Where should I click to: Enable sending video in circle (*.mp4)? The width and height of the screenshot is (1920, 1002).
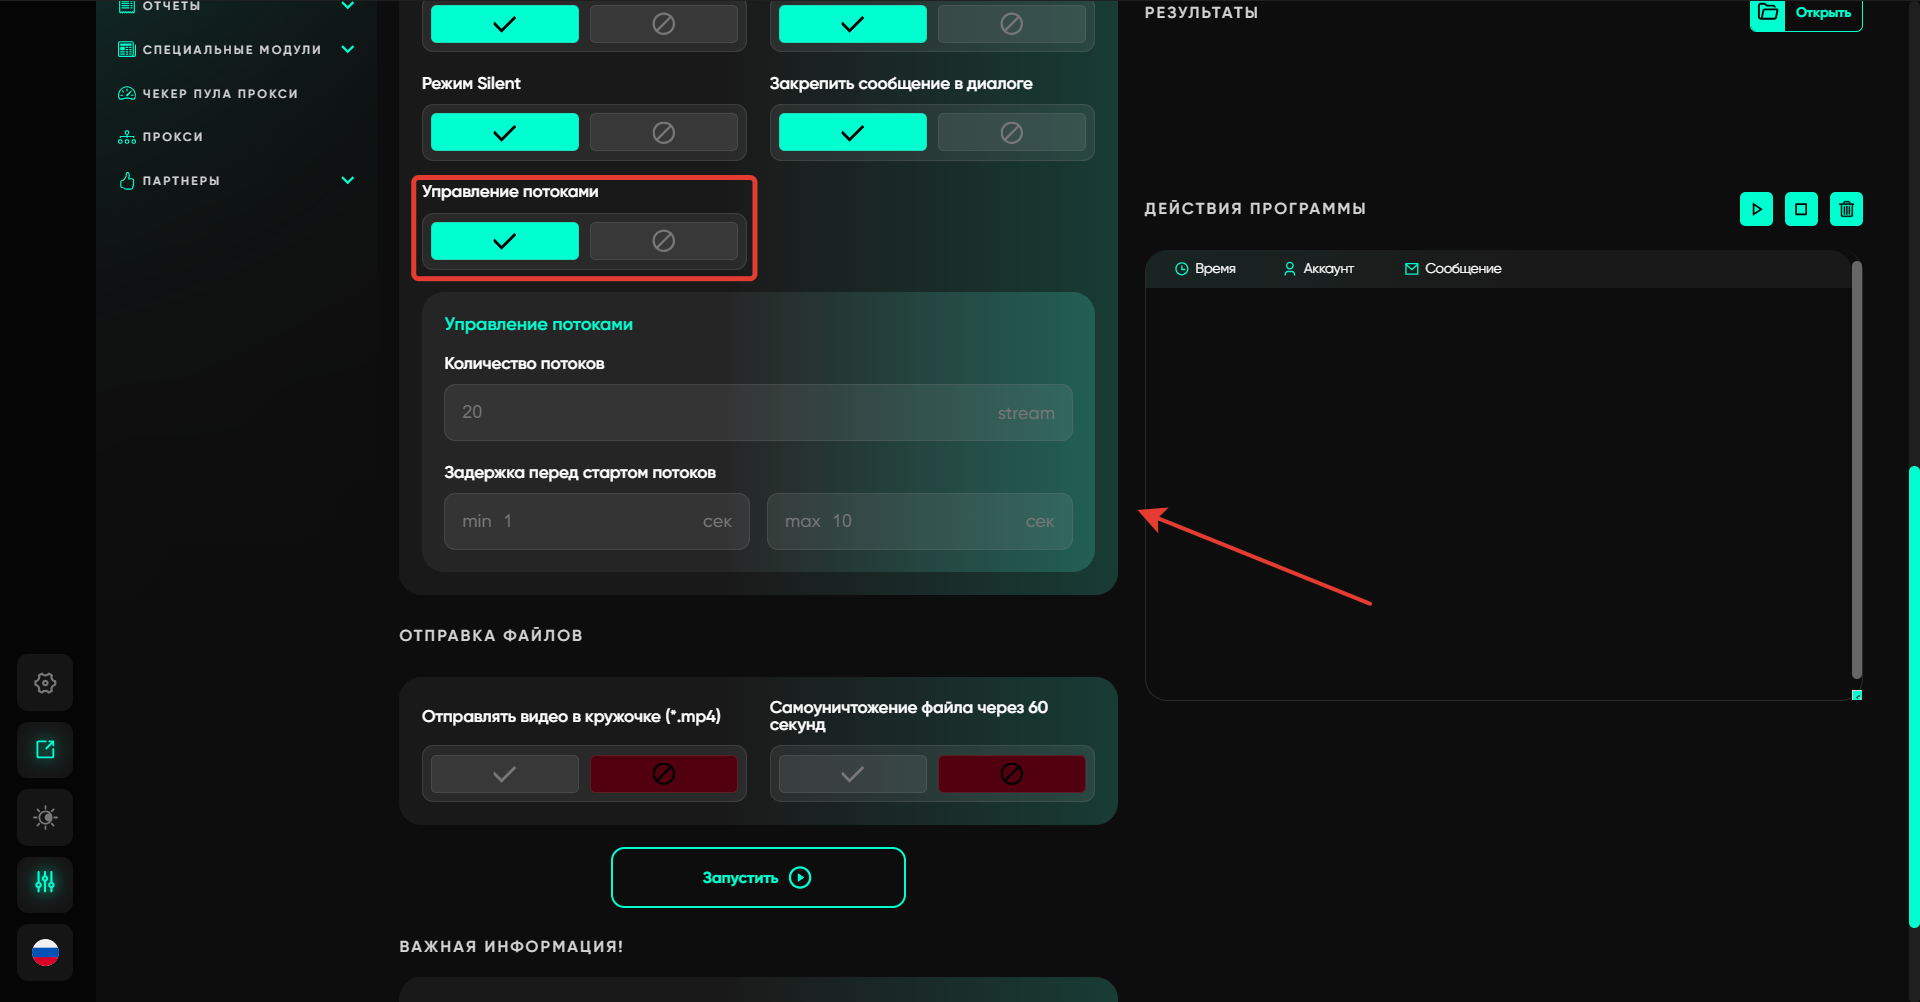click(x=505, y=774)
